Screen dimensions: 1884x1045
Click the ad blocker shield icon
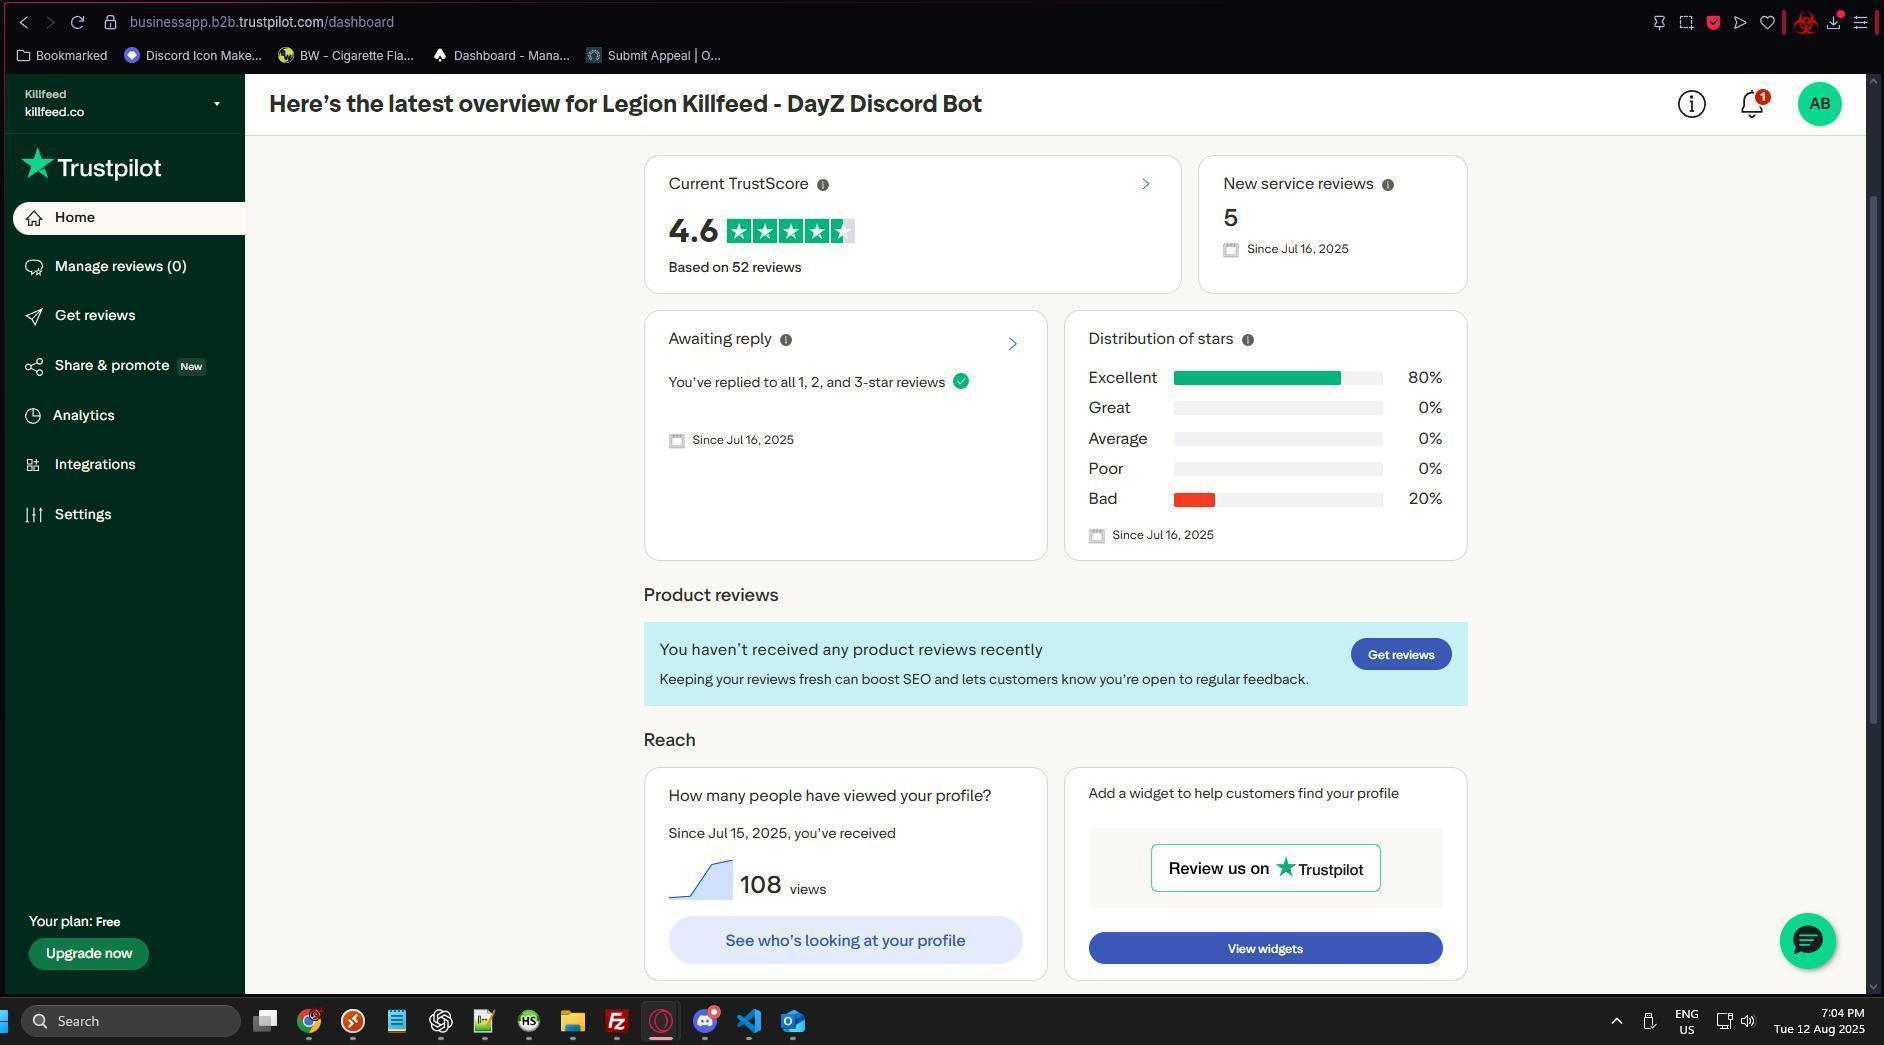coord(1713,22)
